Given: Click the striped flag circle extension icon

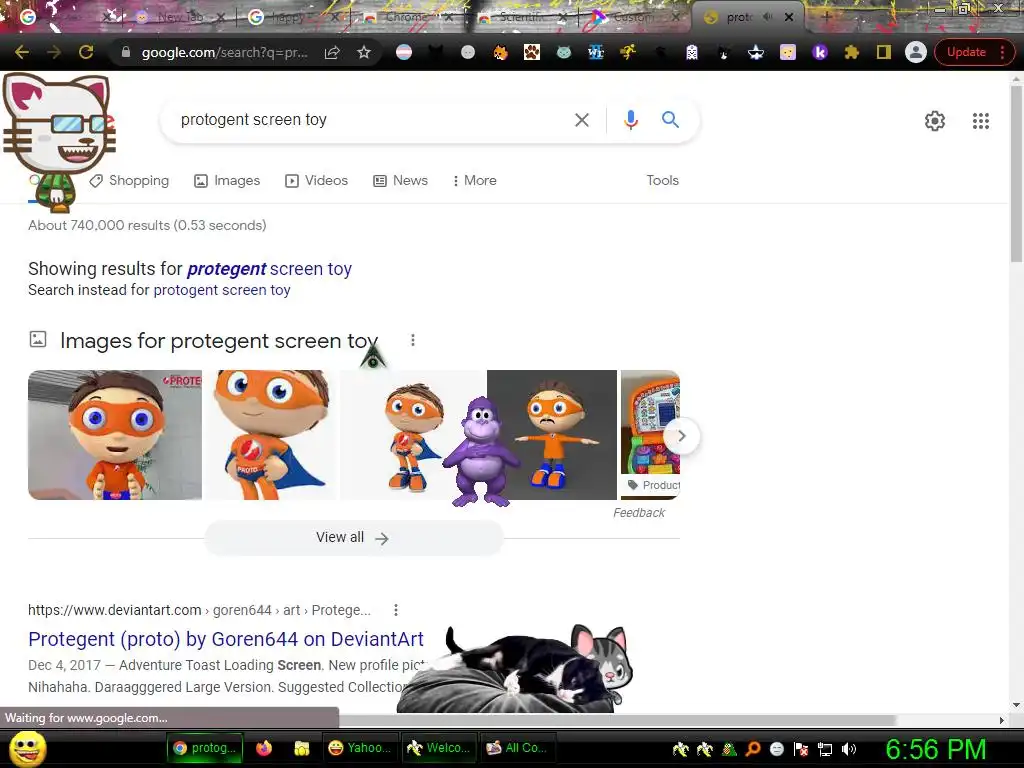Looking at the screenshot, I should point(404,52).
